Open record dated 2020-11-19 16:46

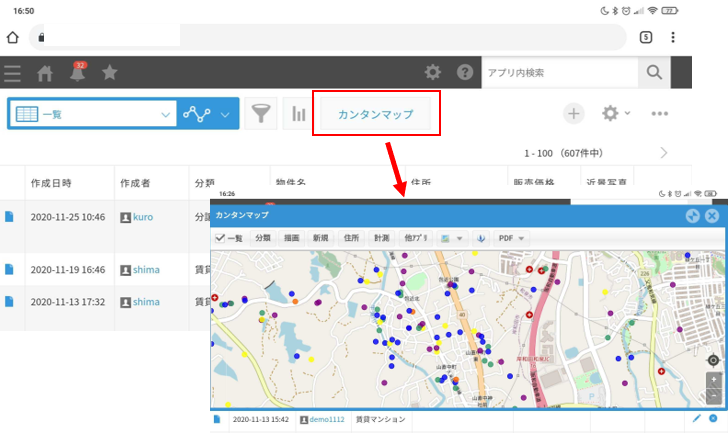[9, 269]
